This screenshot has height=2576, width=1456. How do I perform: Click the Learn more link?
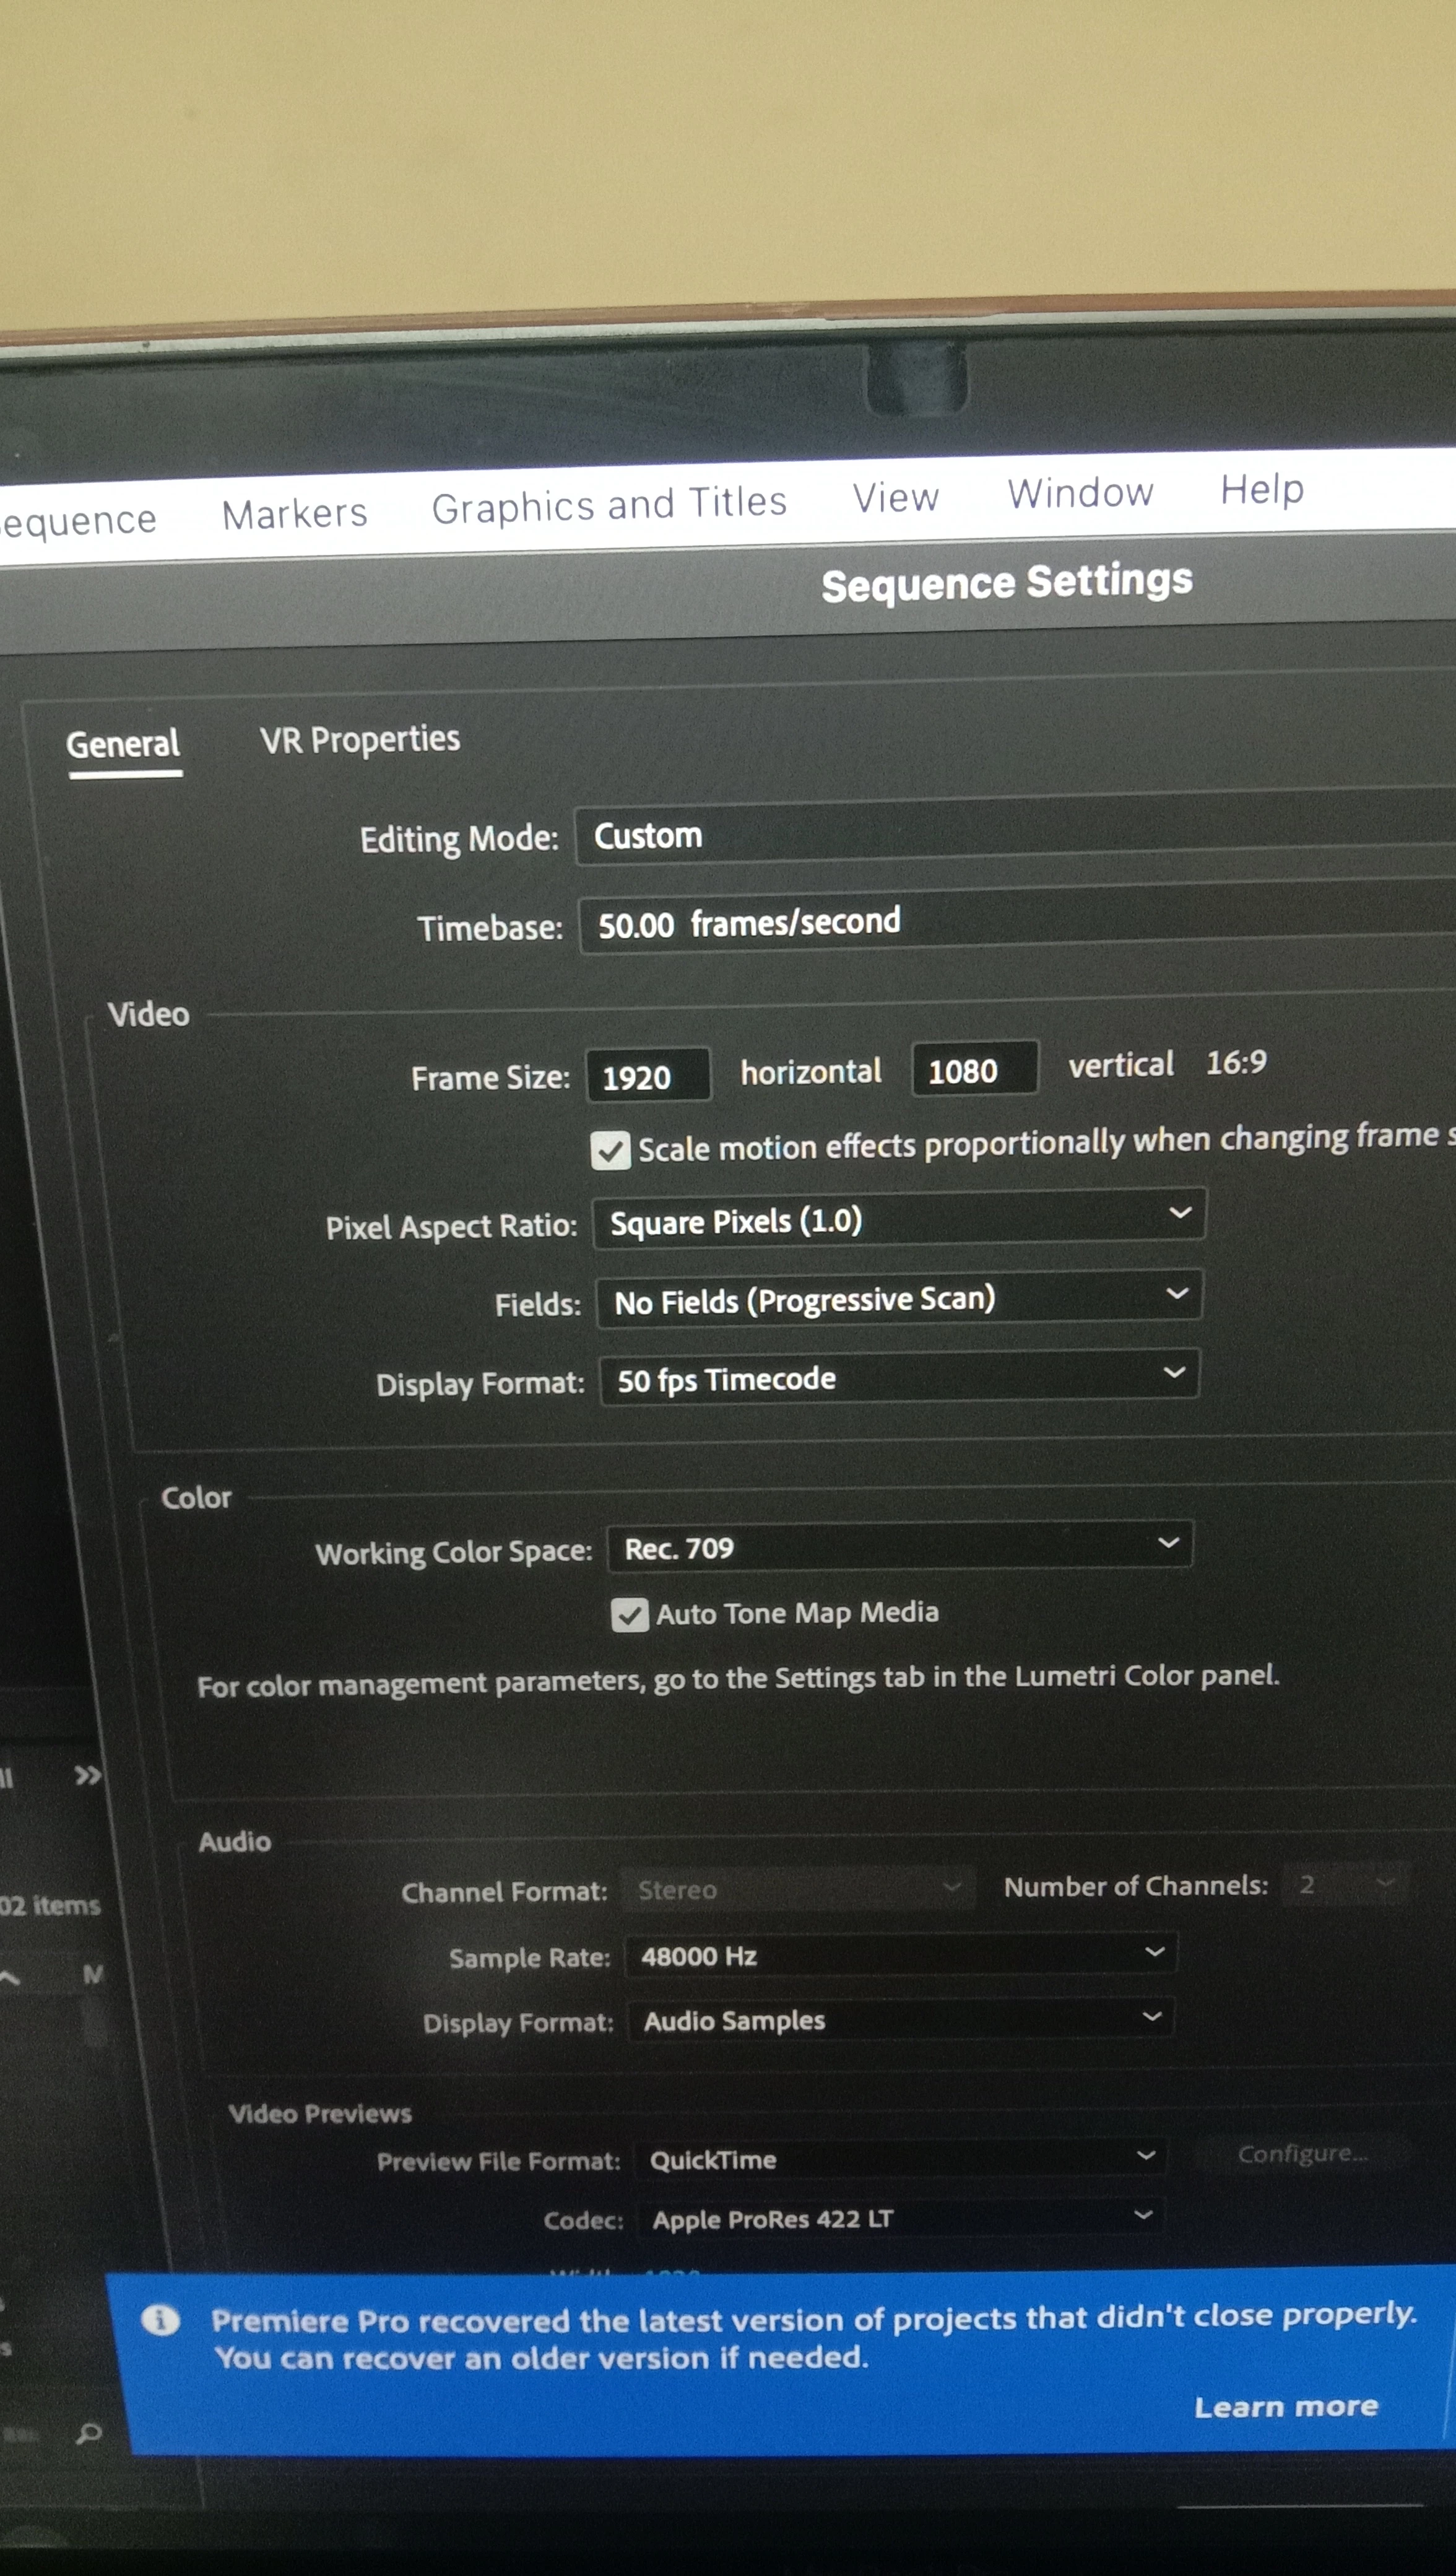(1285, 2406)
